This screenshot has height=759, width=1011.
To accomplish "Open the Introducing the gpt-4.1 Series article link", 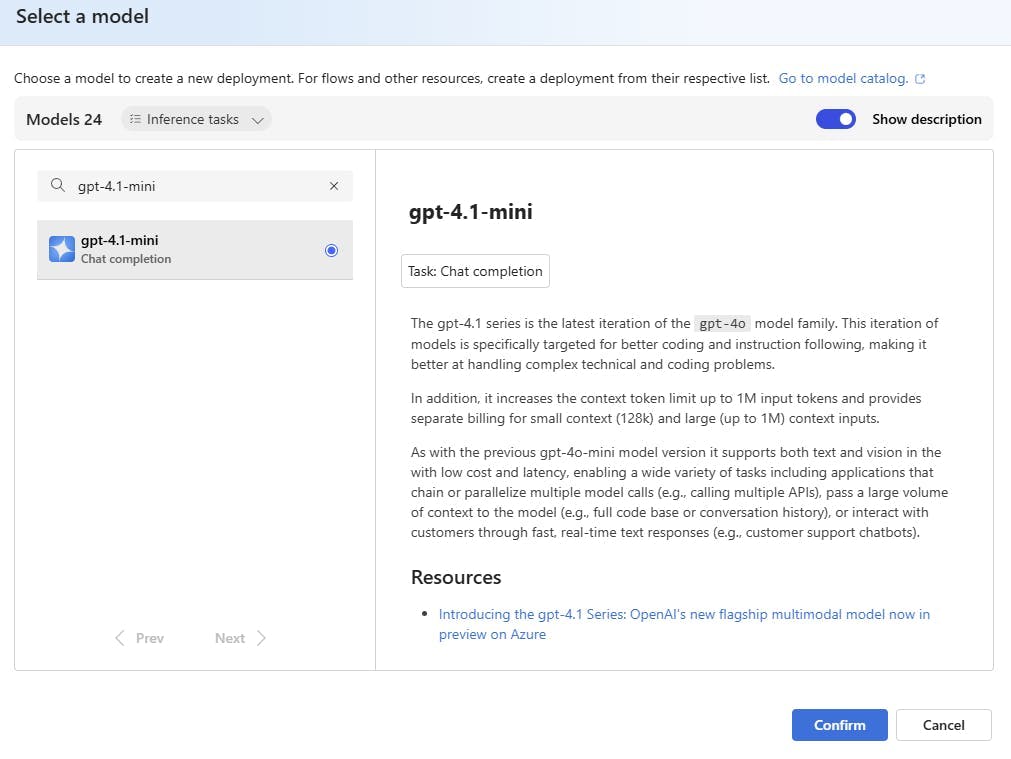I will coord(684,624).
